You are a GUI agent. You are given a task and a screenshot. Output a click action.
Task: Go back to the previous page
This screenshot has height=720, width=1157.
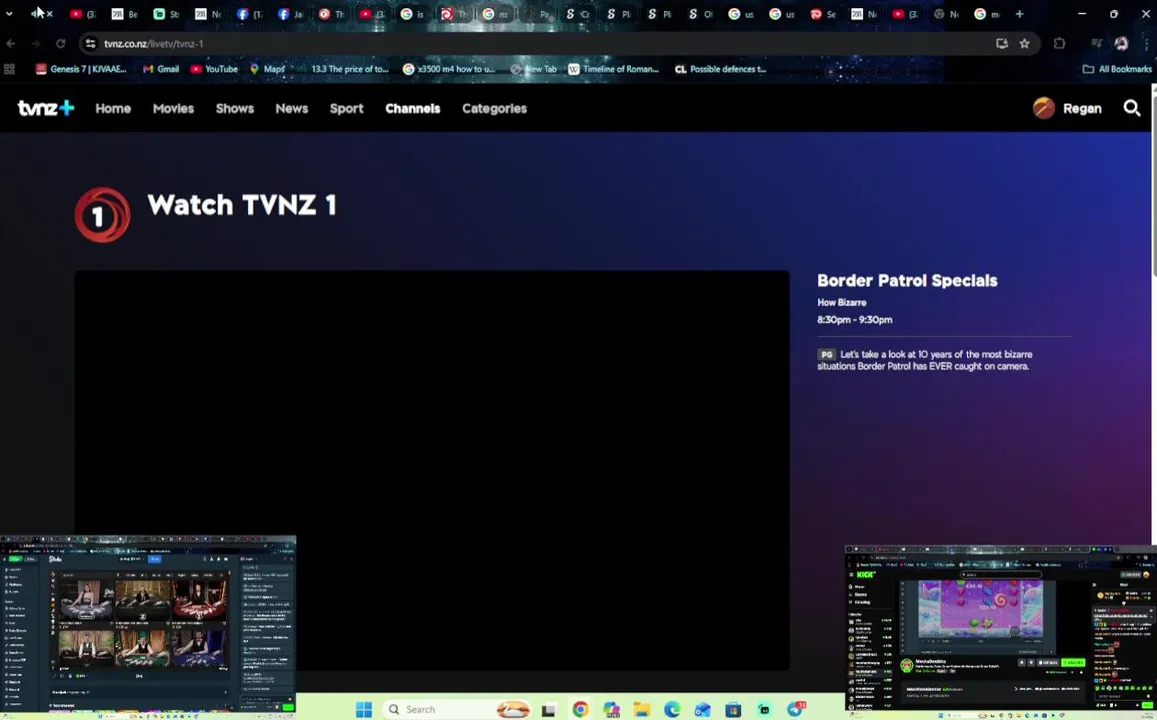click(11, 44)
